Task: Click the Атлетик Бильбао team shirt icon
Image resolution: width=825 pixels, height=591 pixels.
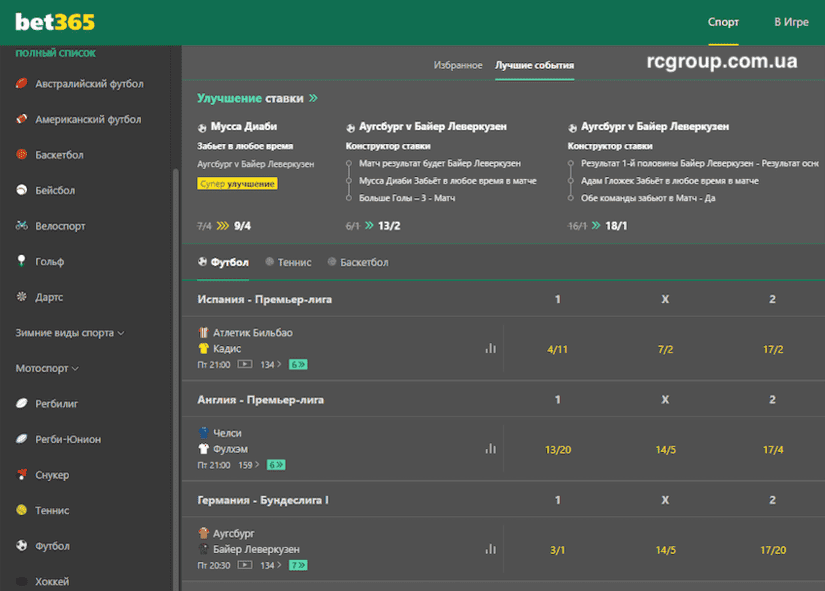Action: point(204,333)
